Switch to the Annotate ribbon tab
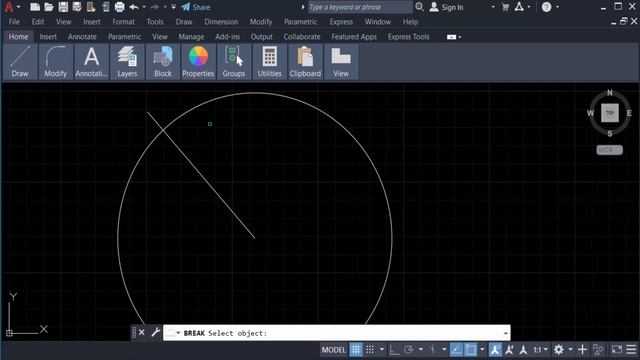This screenshot has width=640, height=360. click(82, 37)
